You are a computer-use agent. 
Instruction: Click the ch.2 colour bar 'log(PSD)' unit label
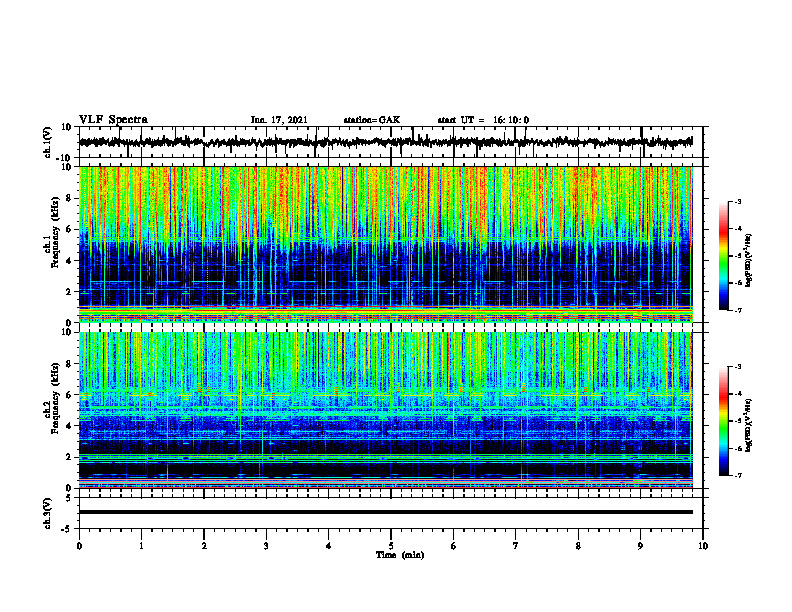coord(749,425)
